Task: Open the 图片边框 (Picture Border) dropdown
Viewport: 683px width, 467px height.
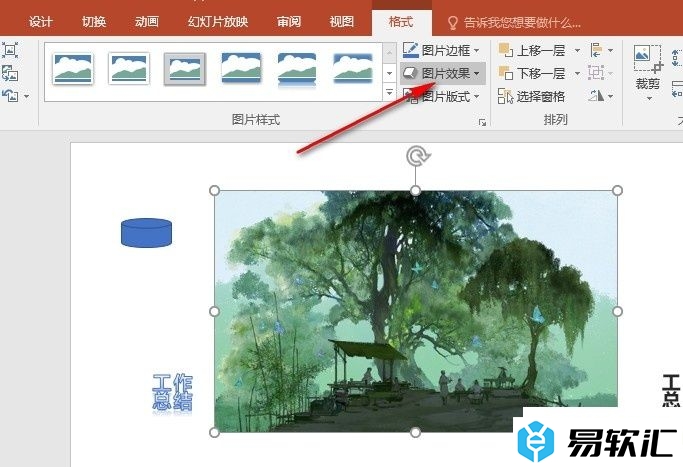Action: pos(442,49)
